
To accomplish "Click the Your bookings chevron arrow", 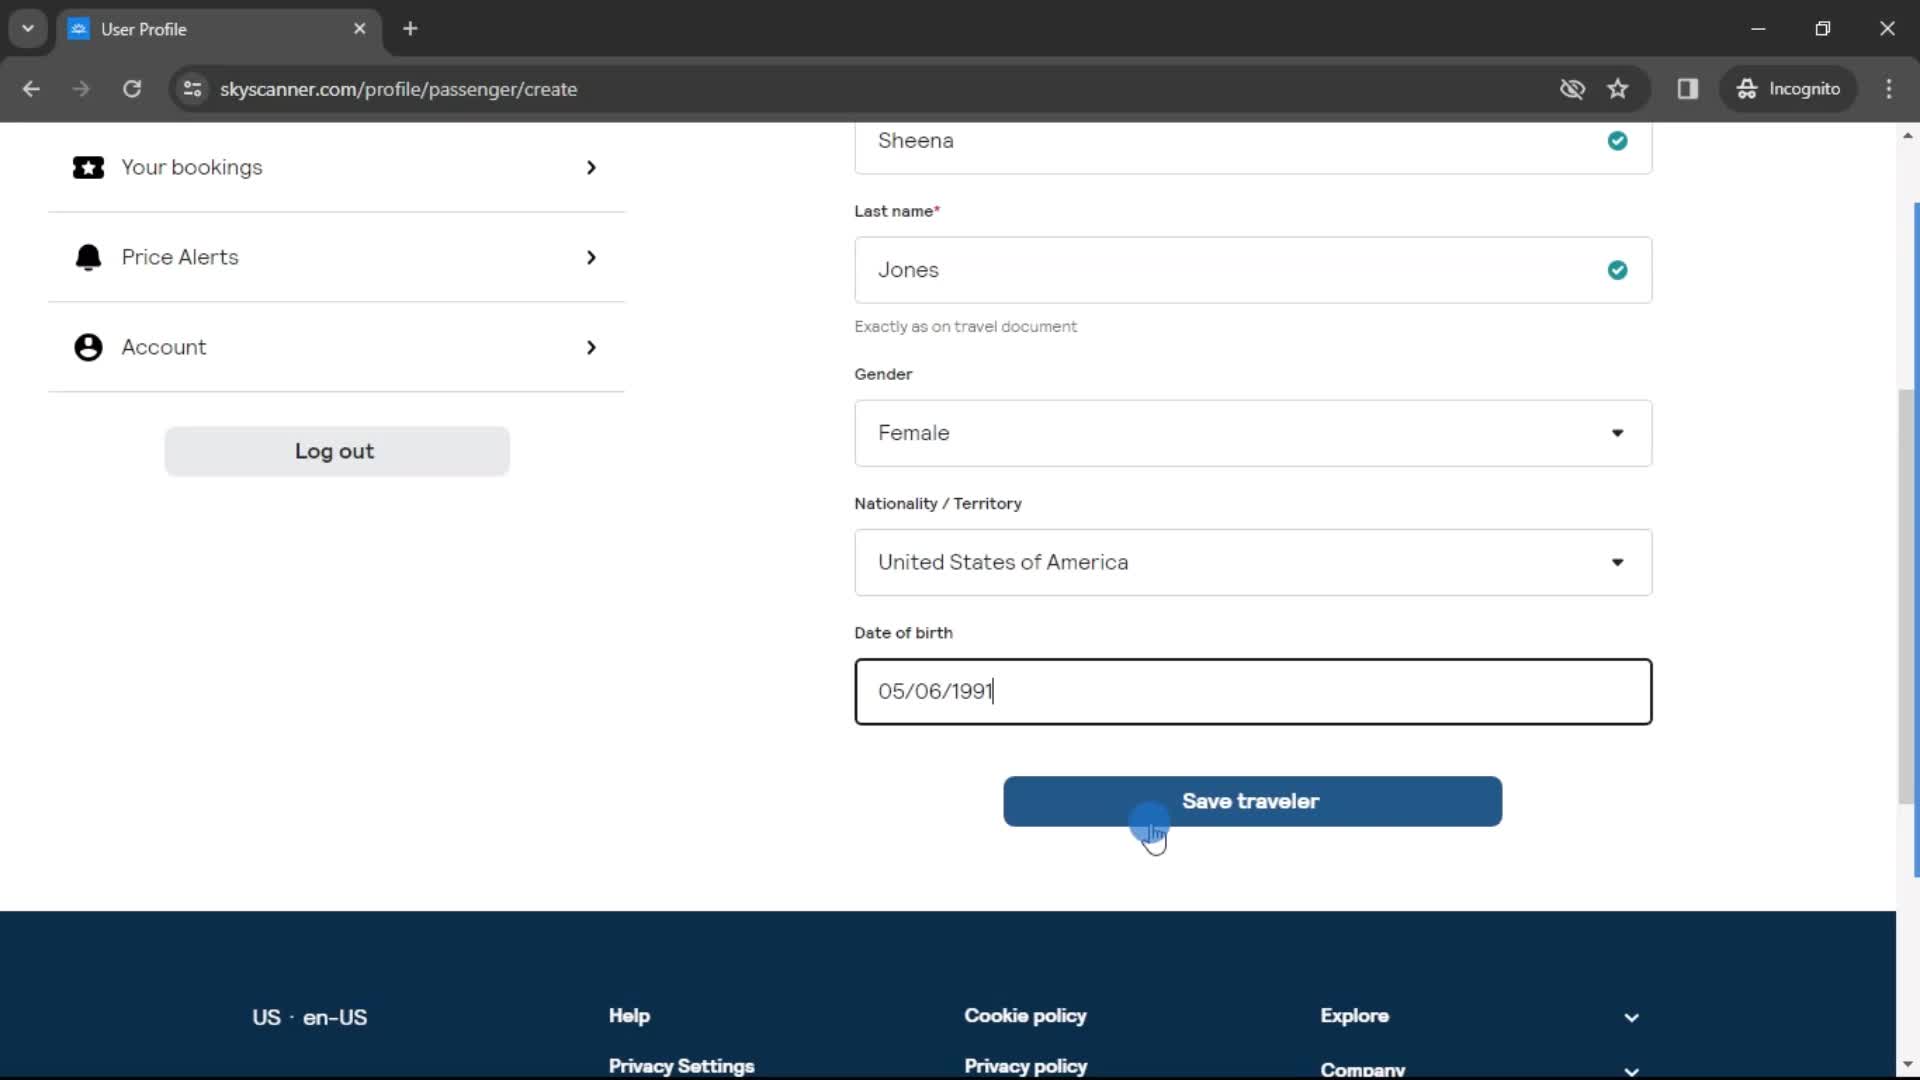I will (x=591, y=166).
